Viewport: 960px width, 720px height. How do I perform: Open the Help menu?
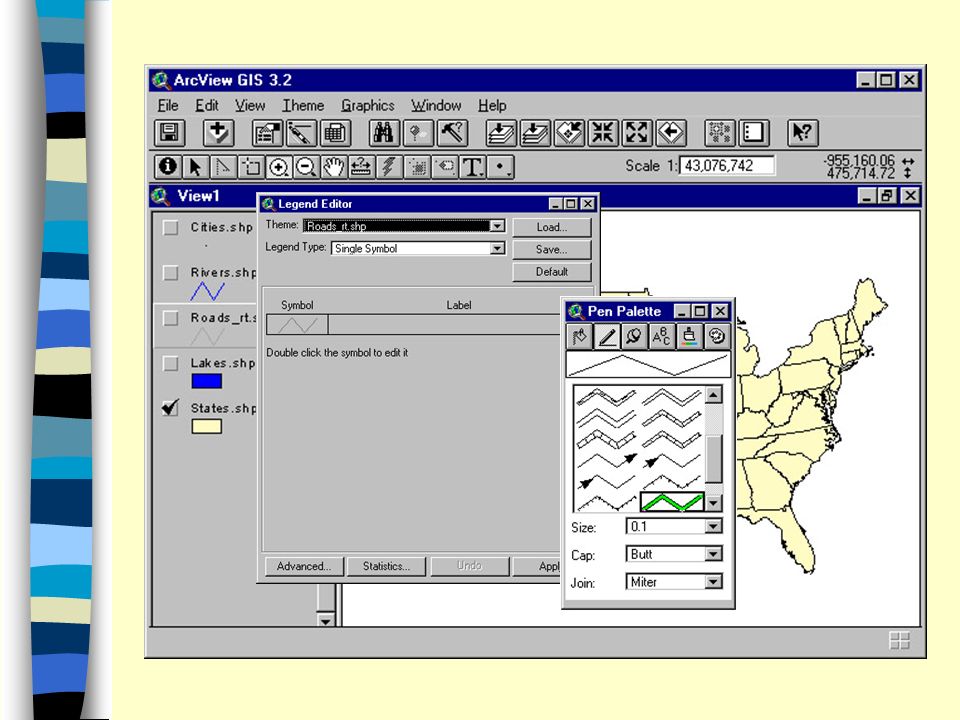coord(492,105)
